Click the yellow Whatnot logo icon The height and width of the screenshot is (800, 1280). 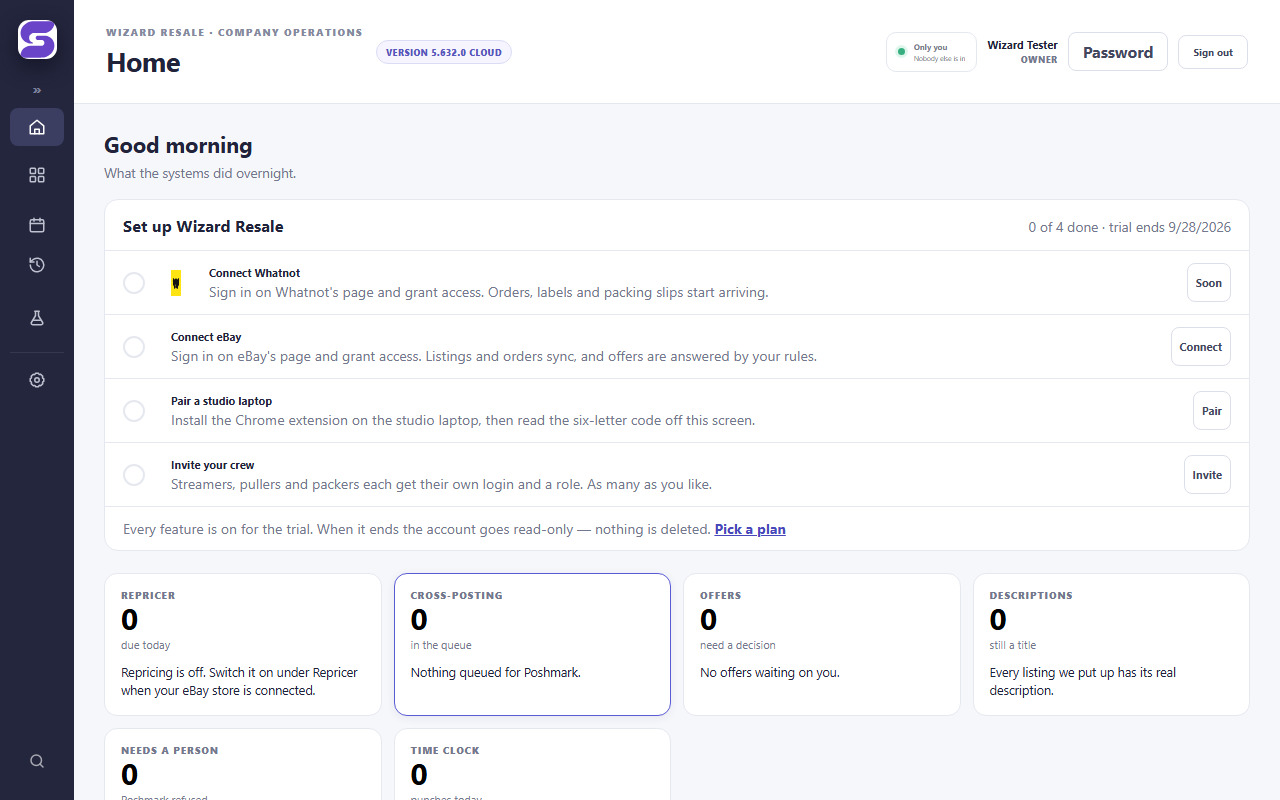176,283
